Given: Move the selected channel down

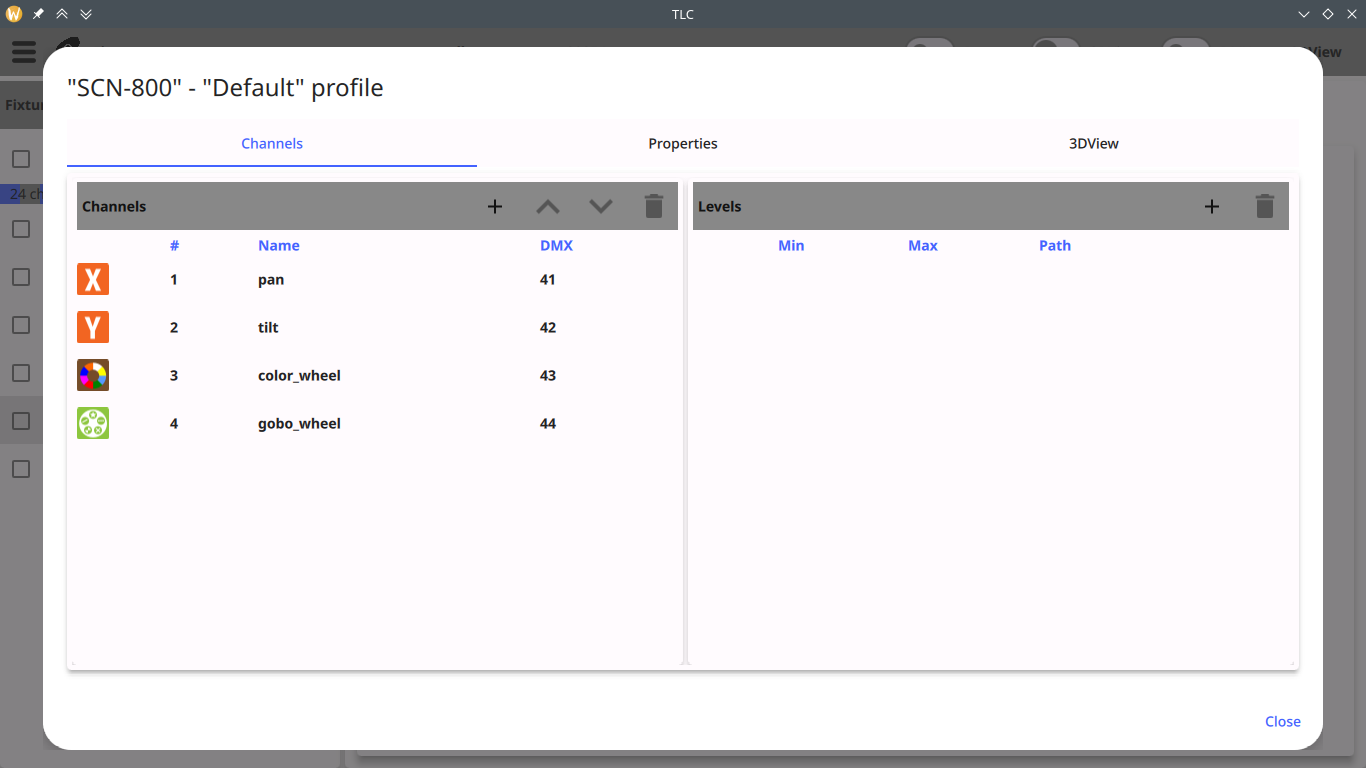Looking at the screenshot, I should 600,206.
